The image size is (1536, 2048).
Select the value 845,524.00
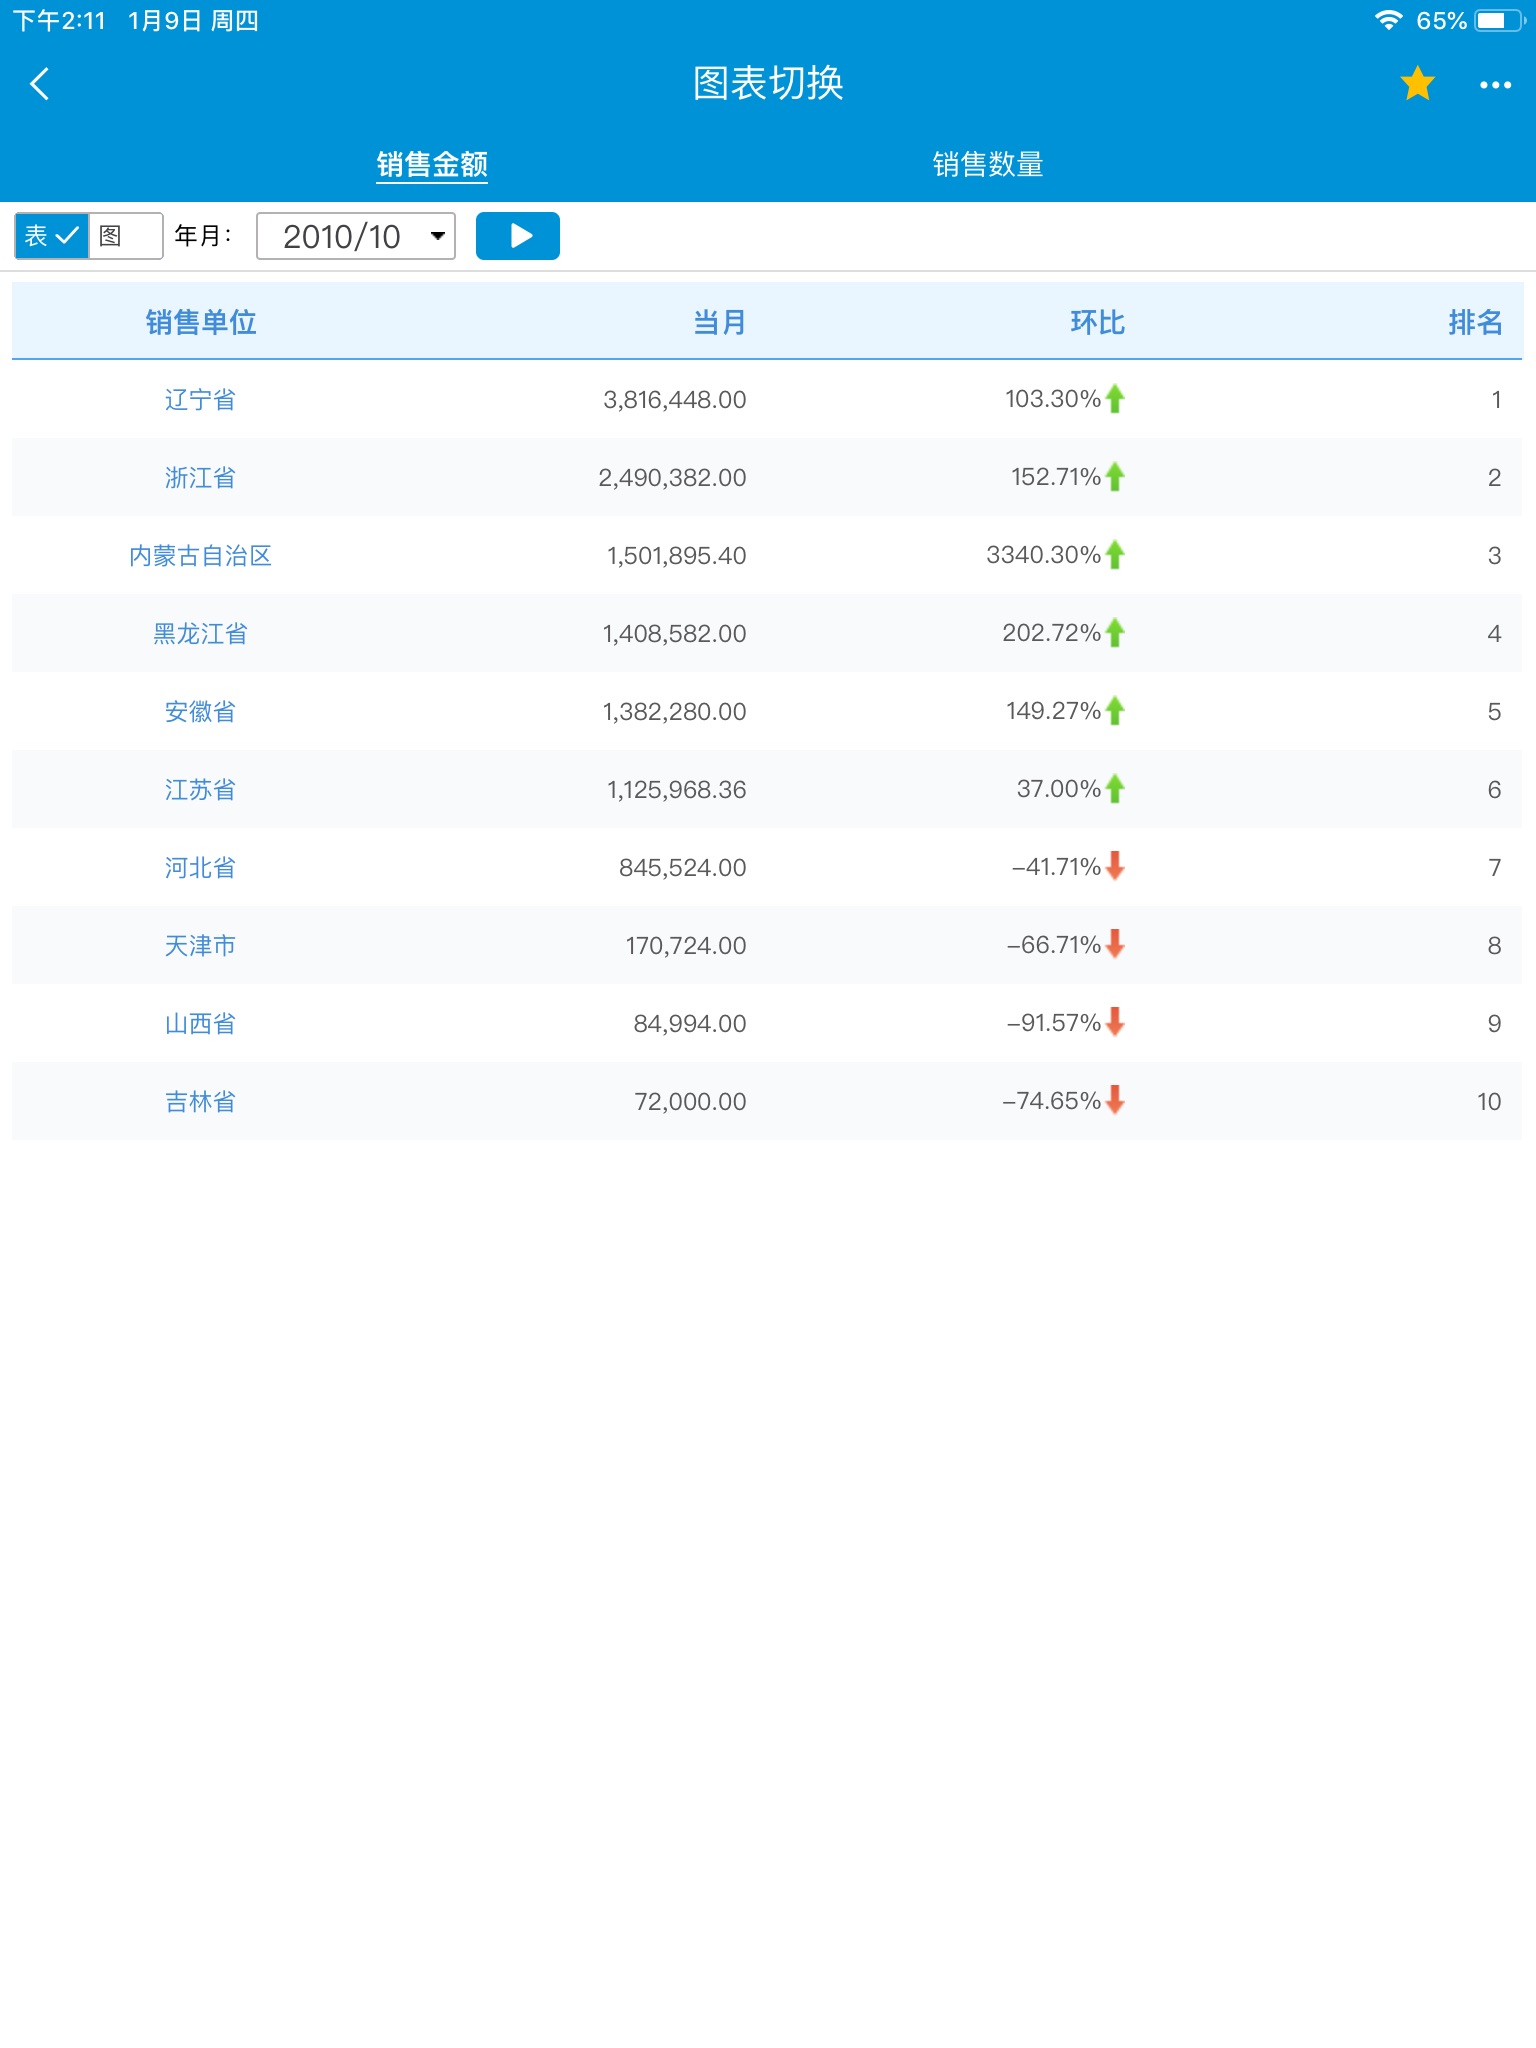[683, 868]
